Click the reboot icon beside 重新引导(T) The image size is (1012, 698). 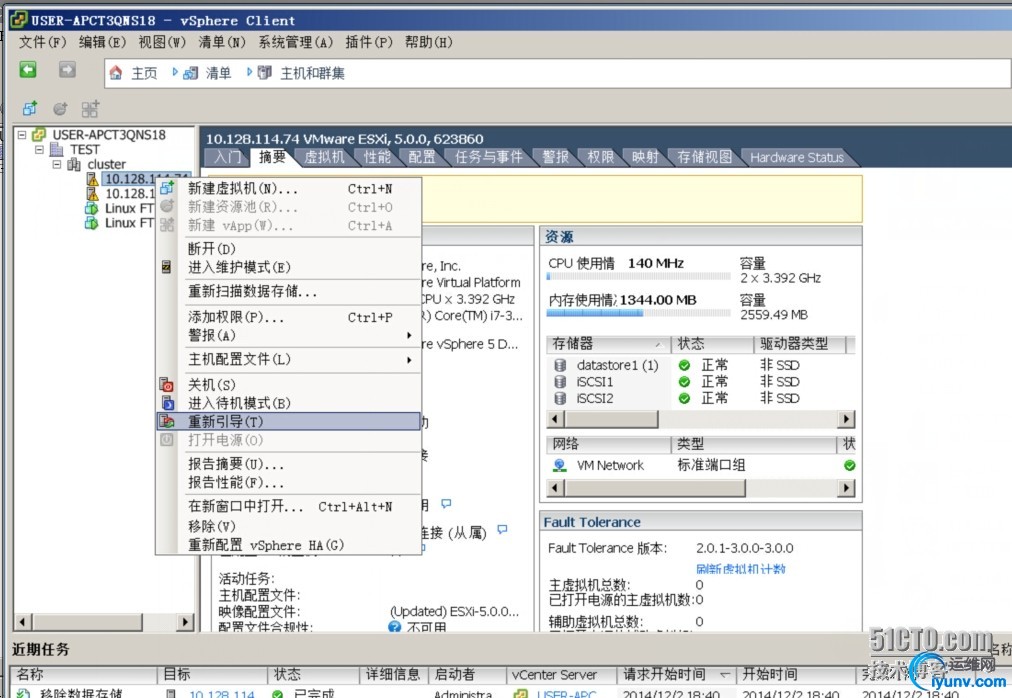pyautogui.click(x=167, y=422)
